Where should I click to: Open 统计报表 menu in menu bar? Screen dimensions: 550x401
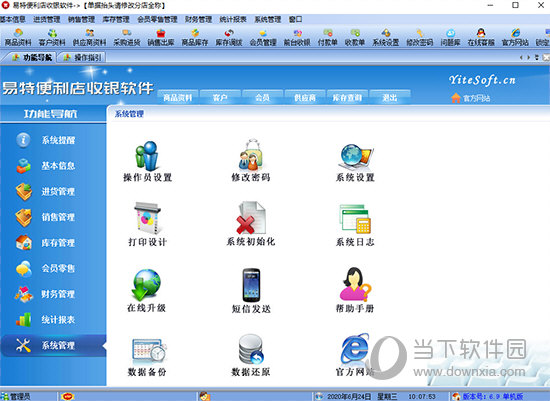233,19
